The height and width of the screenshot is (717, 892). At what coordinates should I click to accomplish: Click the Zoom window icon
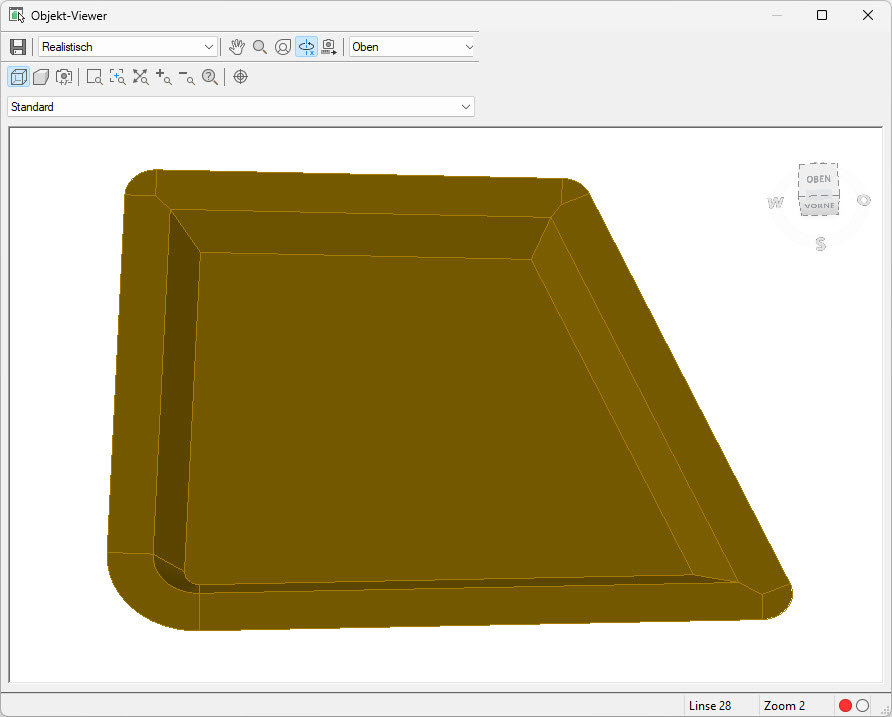click(x=94, y=77)
